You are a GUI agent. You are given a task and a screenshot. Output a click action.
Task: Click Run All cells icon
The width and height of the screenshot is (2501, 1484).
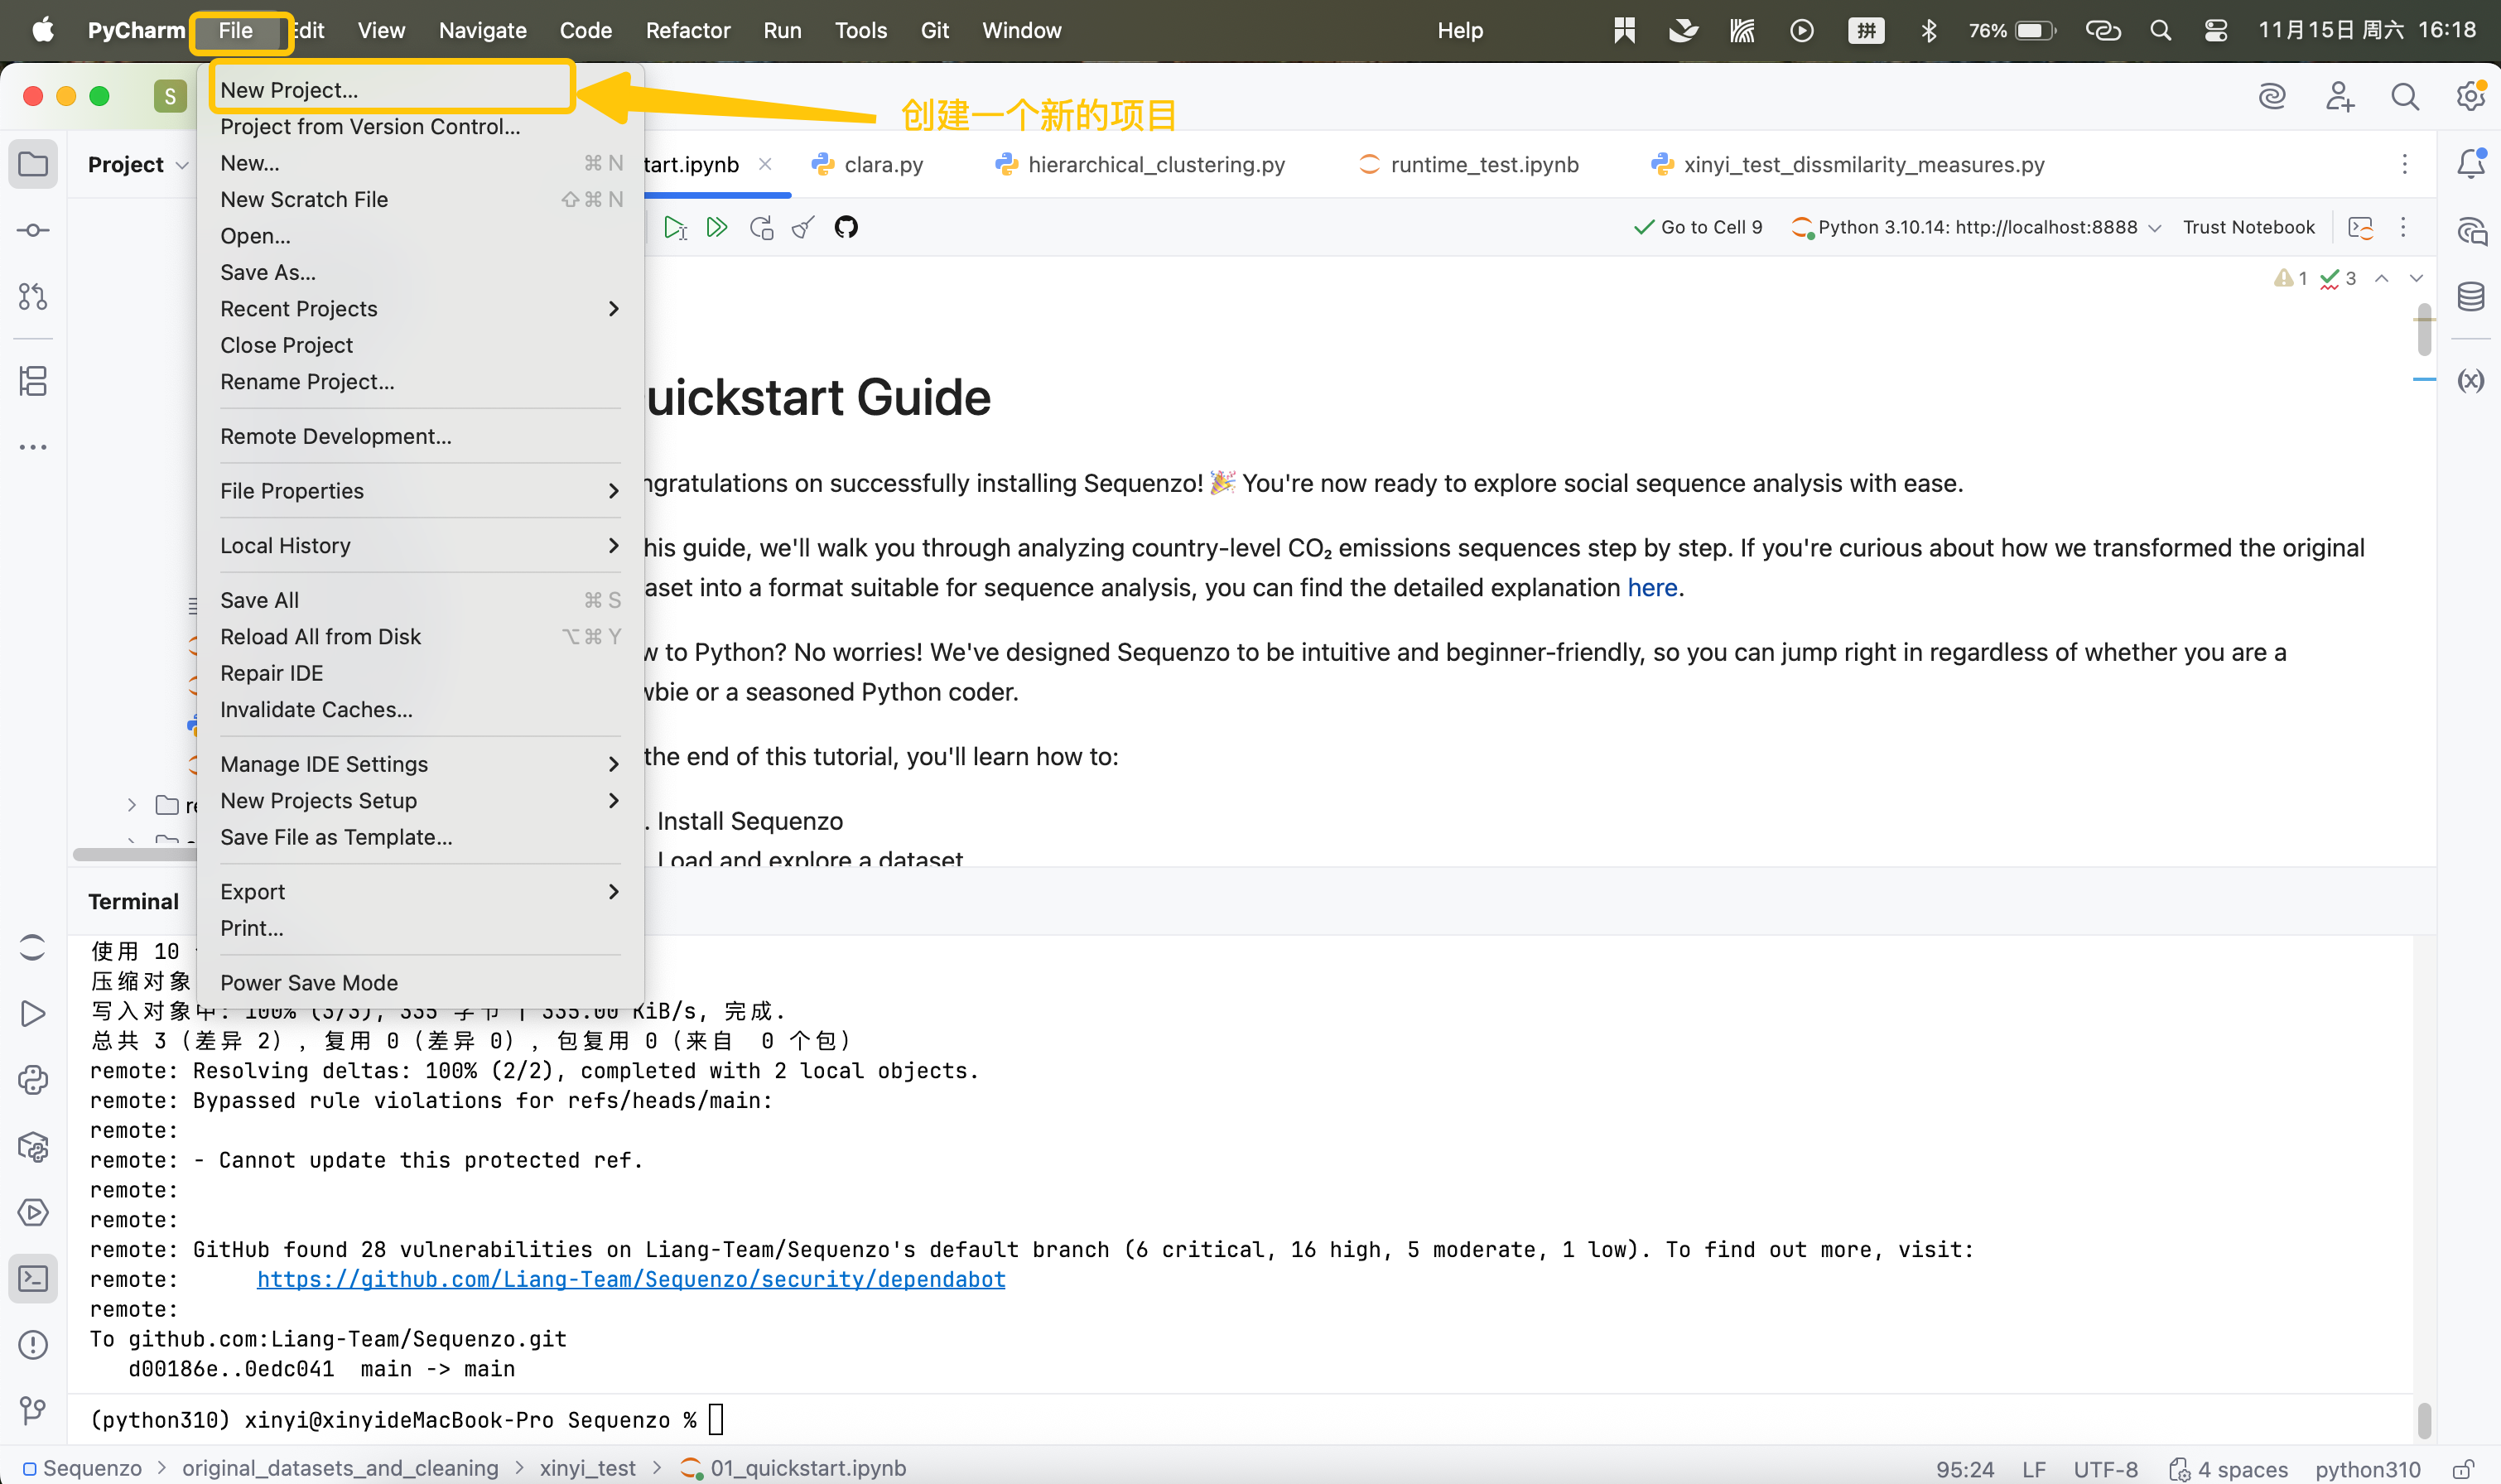tap(717, 227)
